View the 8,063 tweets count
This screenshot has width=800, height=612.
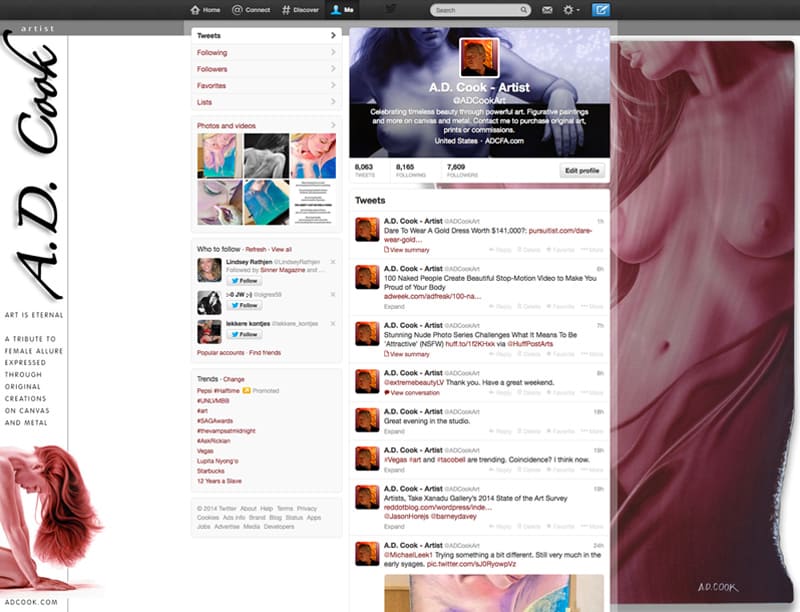[x=364, y=170]
